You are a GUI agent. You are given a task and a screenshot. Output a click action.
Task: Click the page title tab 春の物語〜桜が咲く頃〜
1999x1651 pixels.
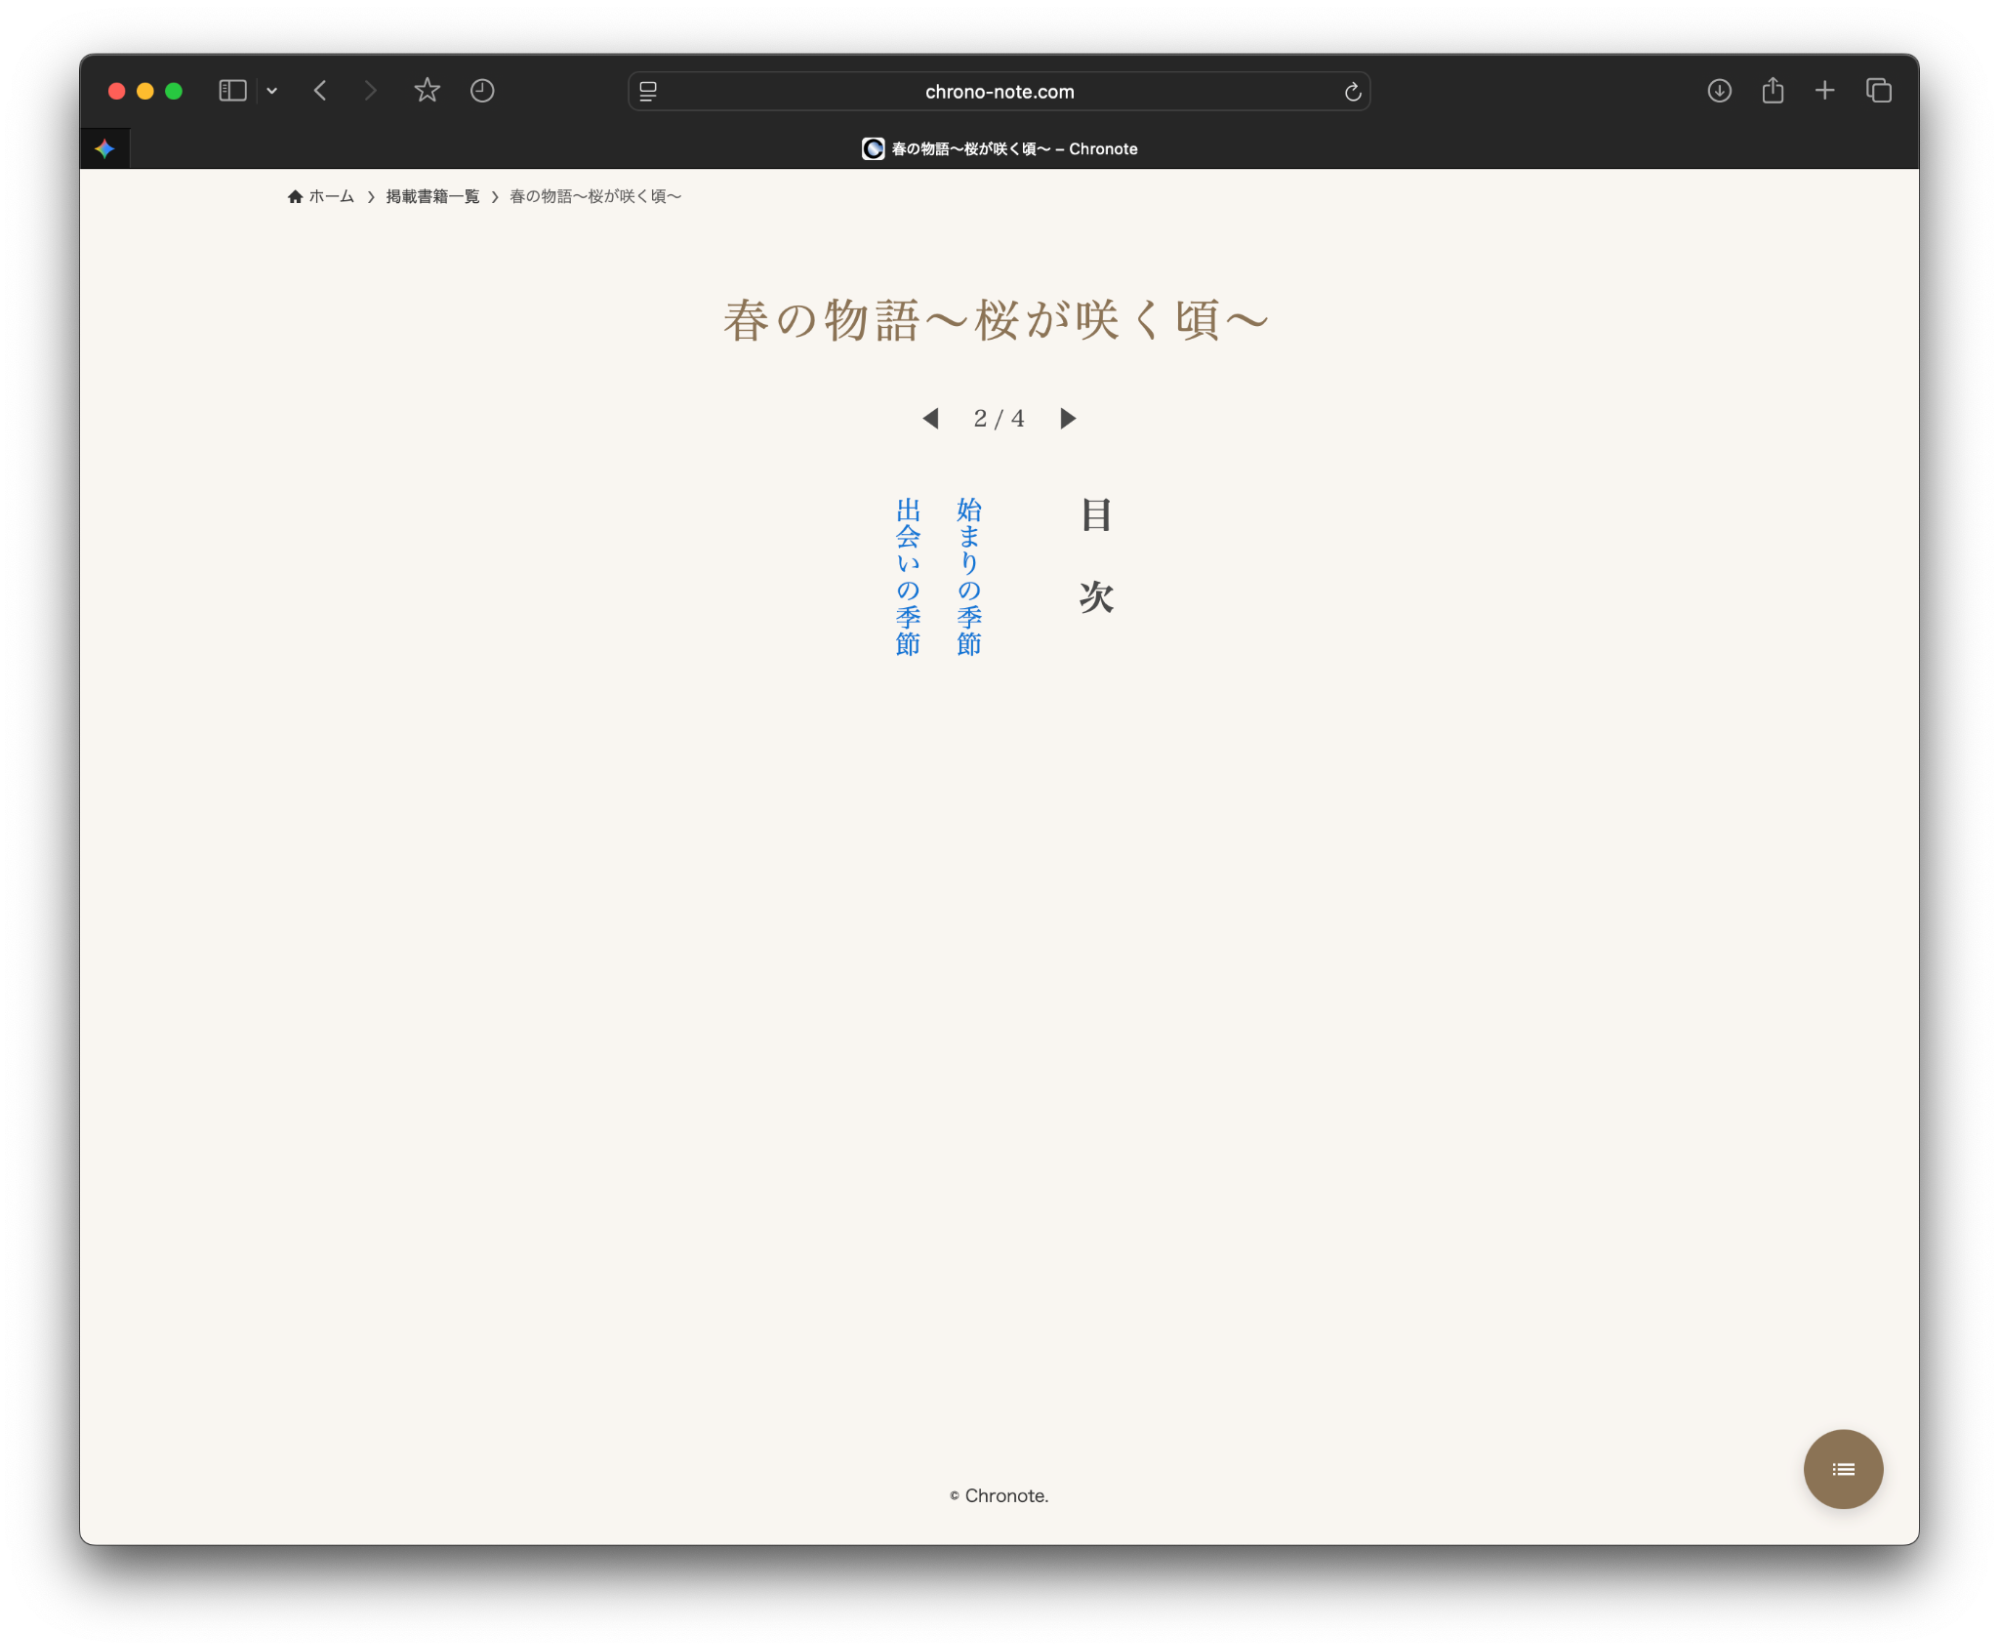[1000, 148]
